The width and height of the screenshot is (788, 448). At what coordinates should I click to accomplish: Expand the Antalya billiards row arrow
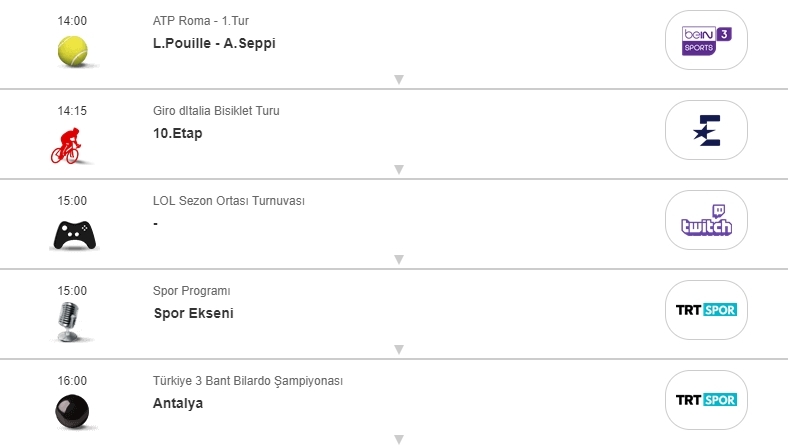[398, 439]
